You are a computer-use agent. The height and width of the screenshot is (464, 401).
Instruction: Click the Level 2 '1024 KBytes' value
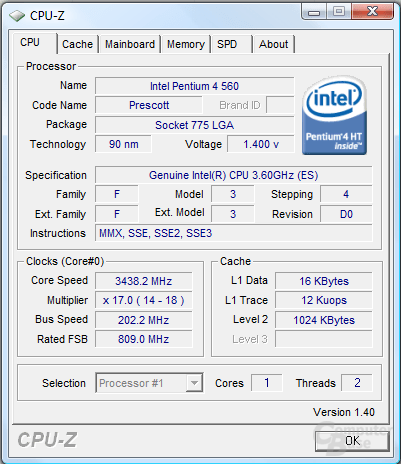click(x=324, y=320)
